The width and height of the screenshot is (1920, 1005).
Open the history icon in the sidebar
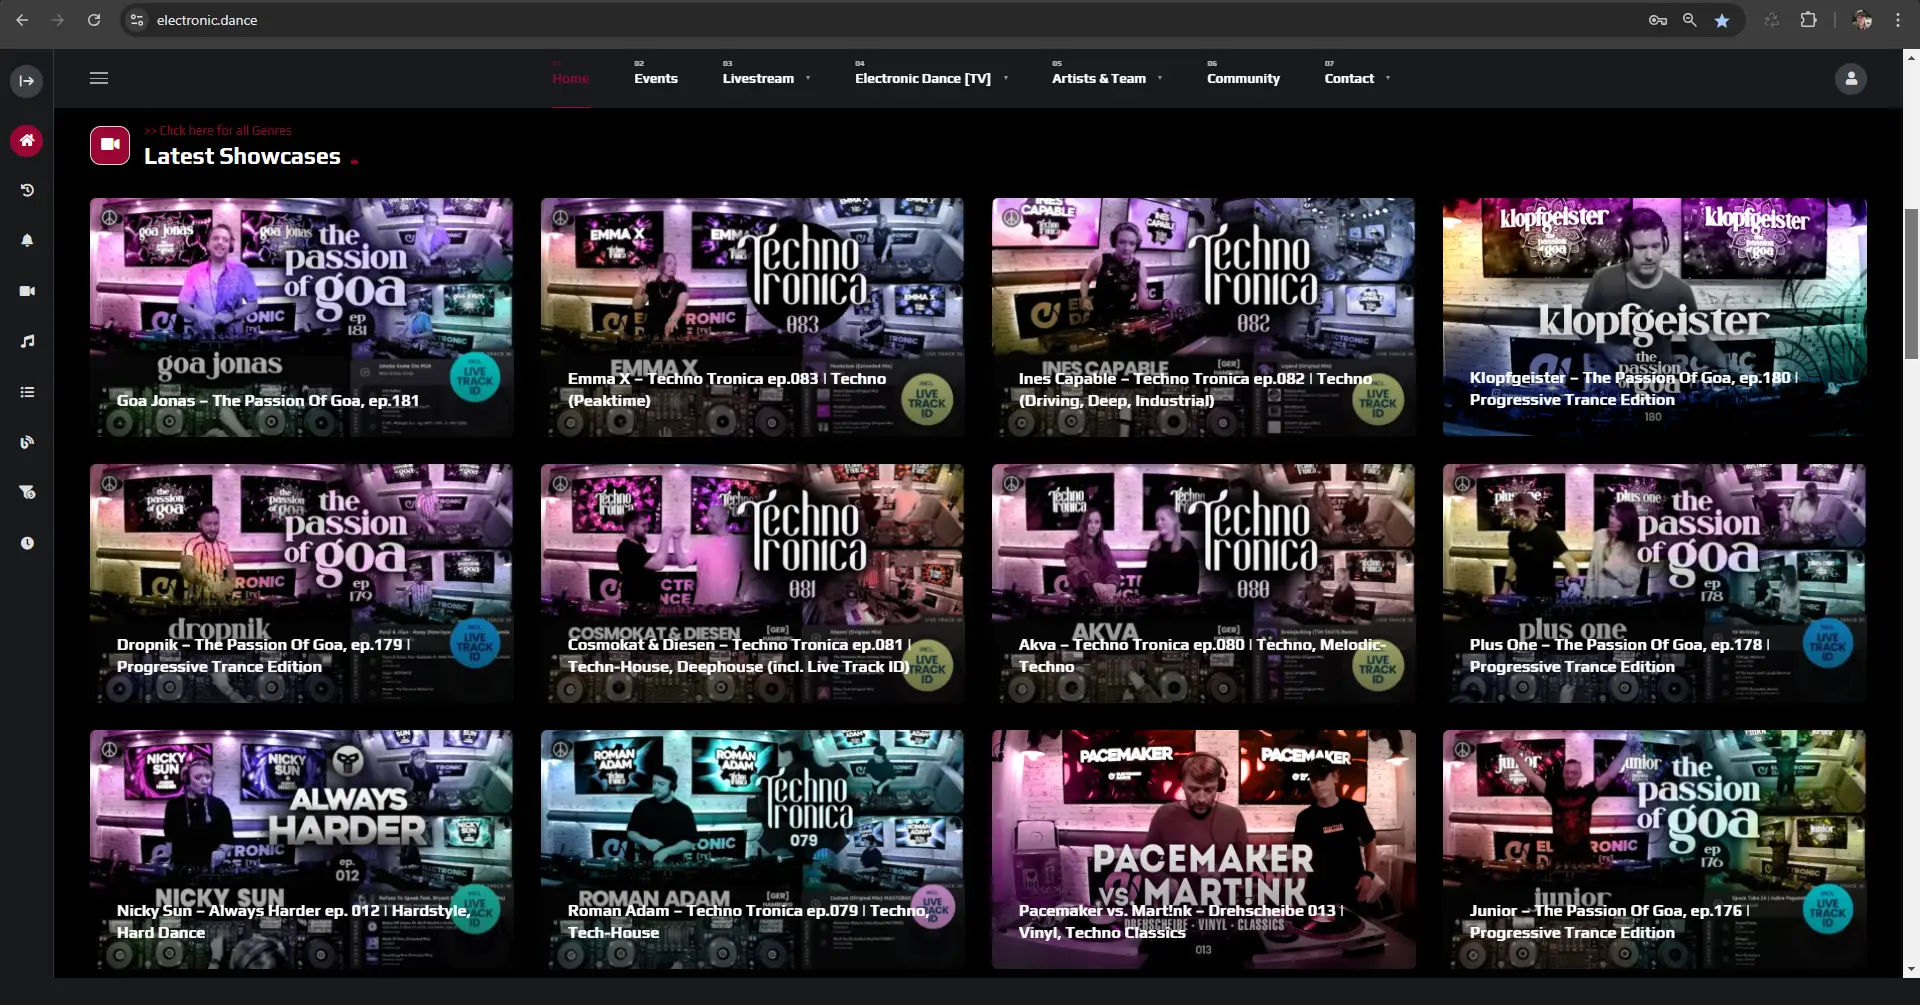tap(27, 190)
